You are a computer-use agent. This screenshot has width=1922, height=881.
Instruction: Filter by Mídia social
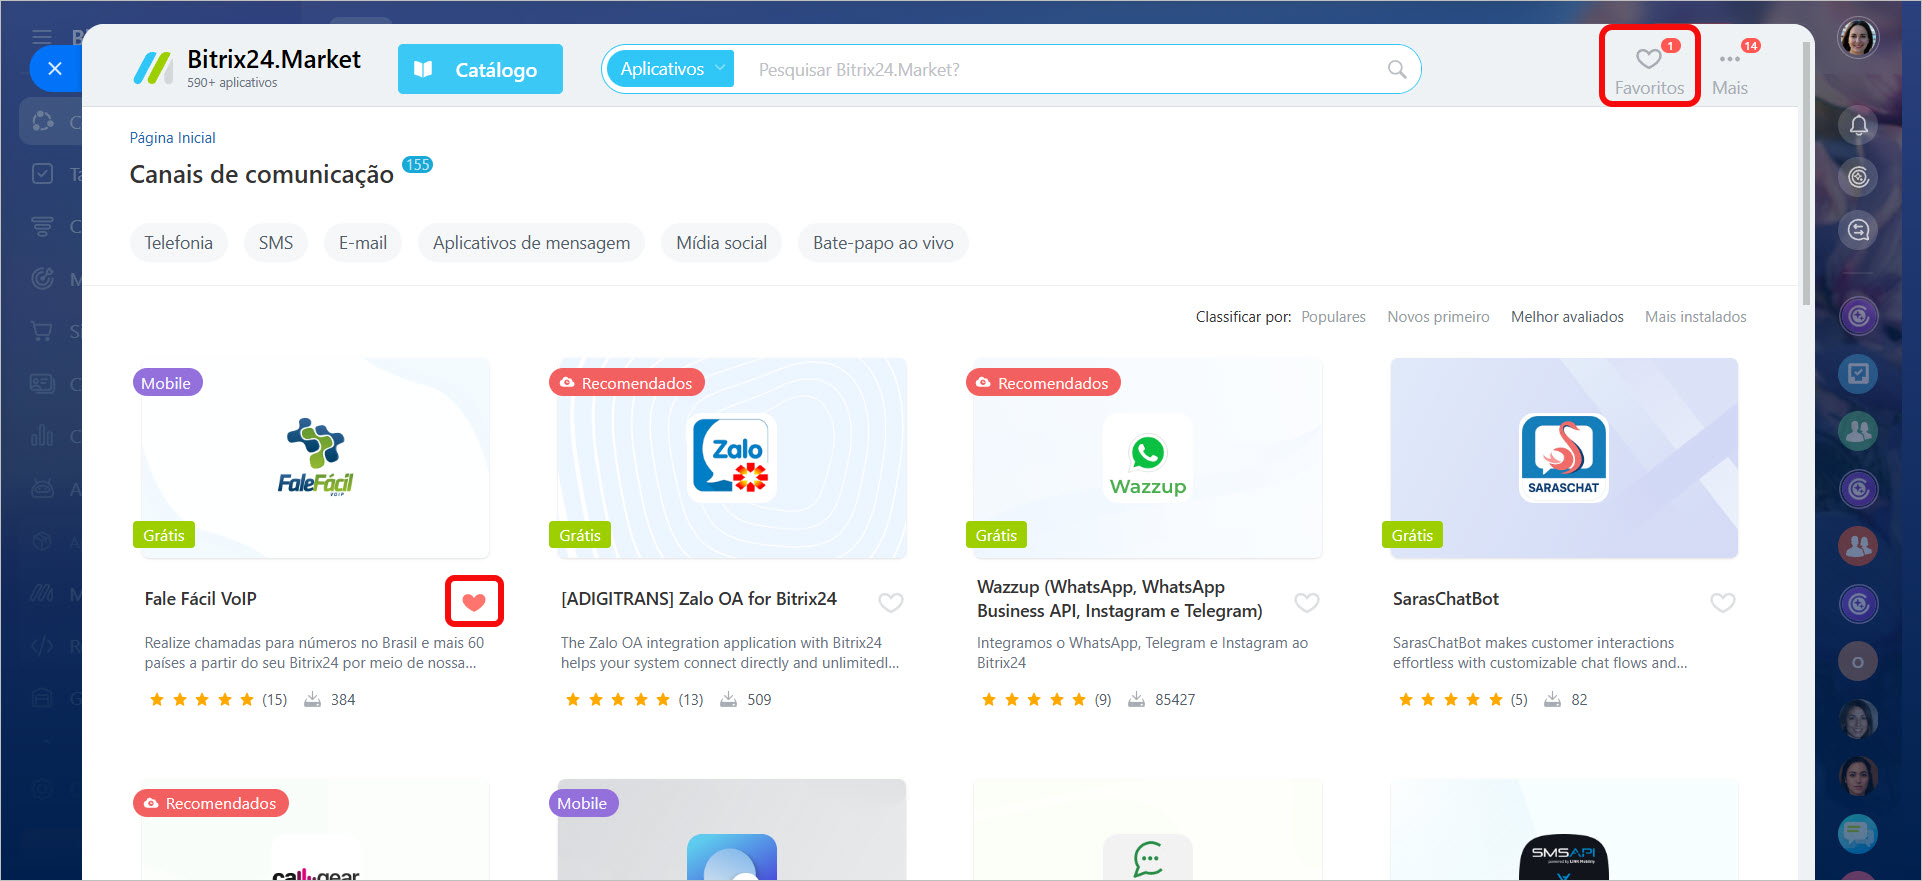tap(721, 243)
